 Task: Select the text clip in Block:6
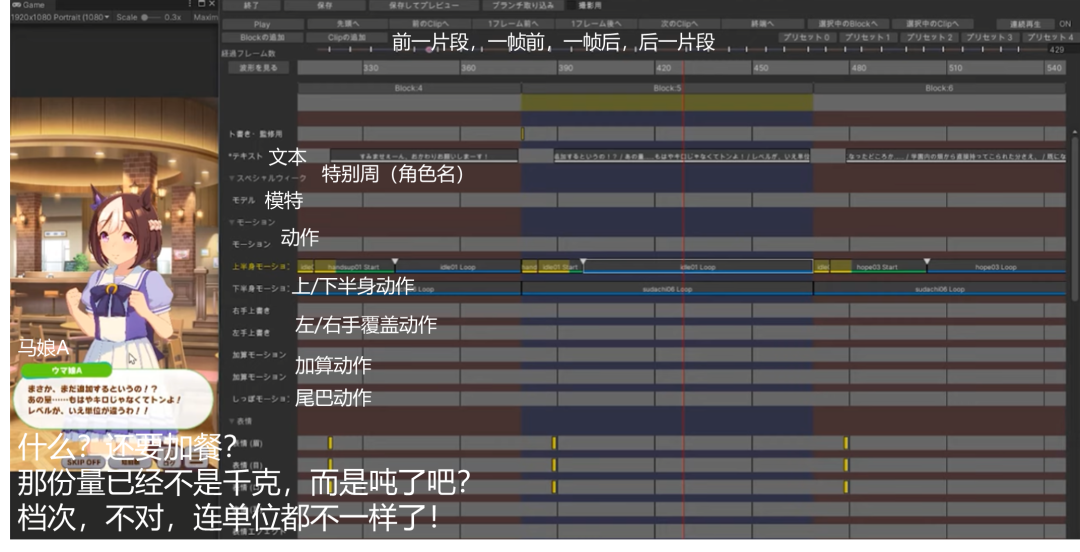coord(956,156)
